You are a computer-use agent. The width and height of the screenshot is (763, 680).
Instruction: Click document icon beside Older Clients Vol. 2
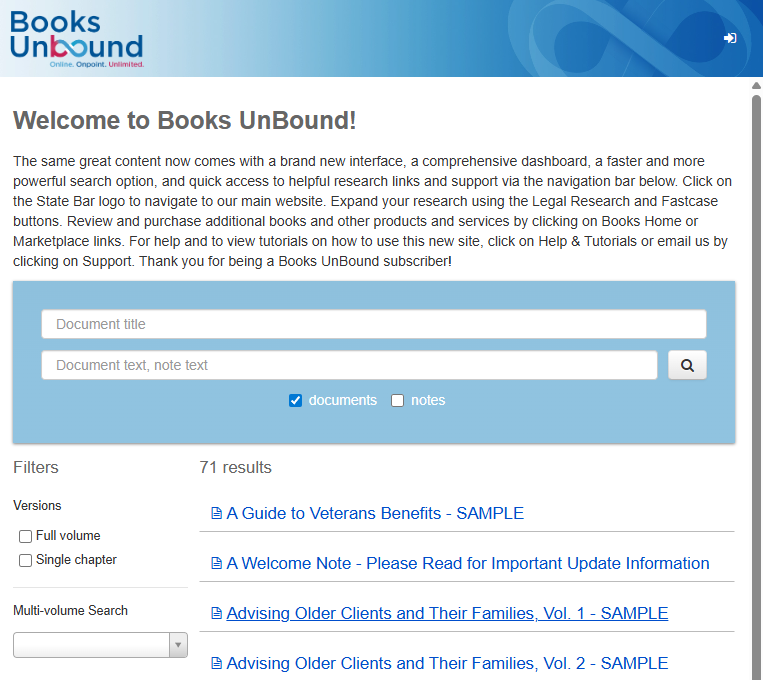tap(216, 664)
